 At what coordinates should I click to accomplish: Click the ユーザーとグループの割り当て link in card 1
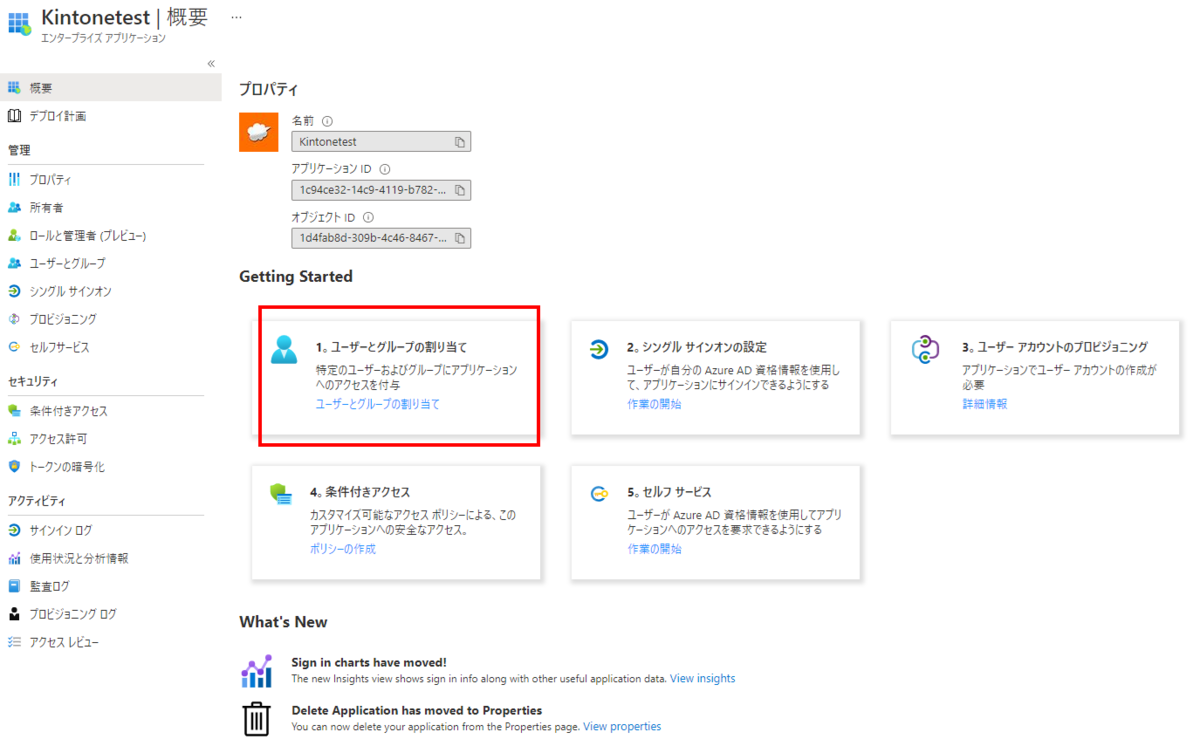click(377, 404)
